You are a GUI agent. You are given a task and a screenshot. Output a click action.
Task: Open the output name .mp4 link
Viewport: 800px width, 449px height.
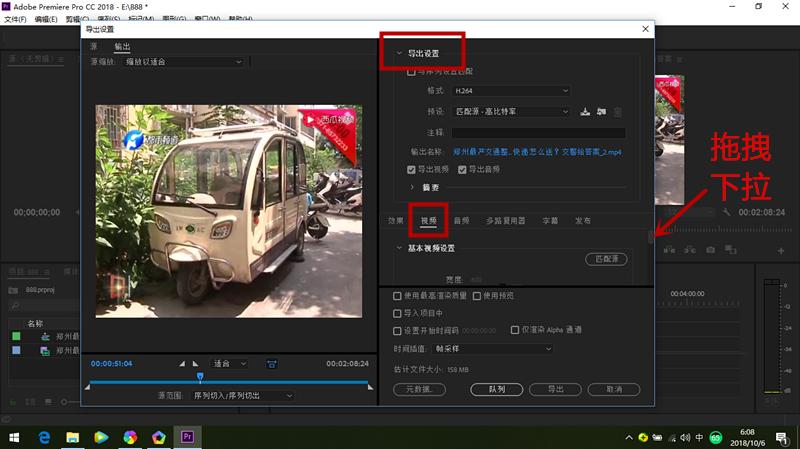(x=537, y=152)
